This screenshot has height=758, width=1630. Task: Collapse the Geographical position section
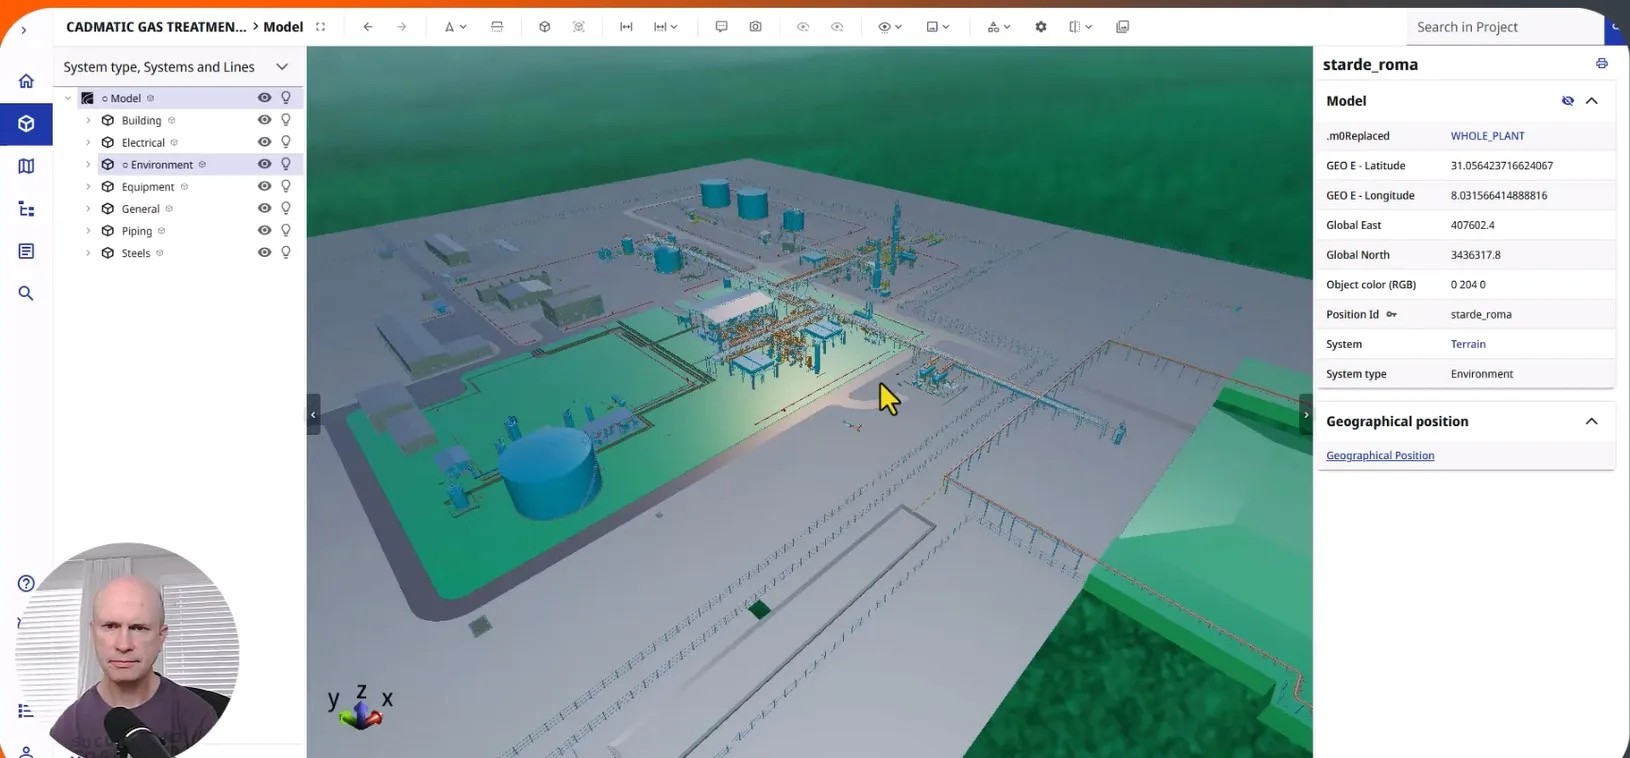pos(1591,422)
